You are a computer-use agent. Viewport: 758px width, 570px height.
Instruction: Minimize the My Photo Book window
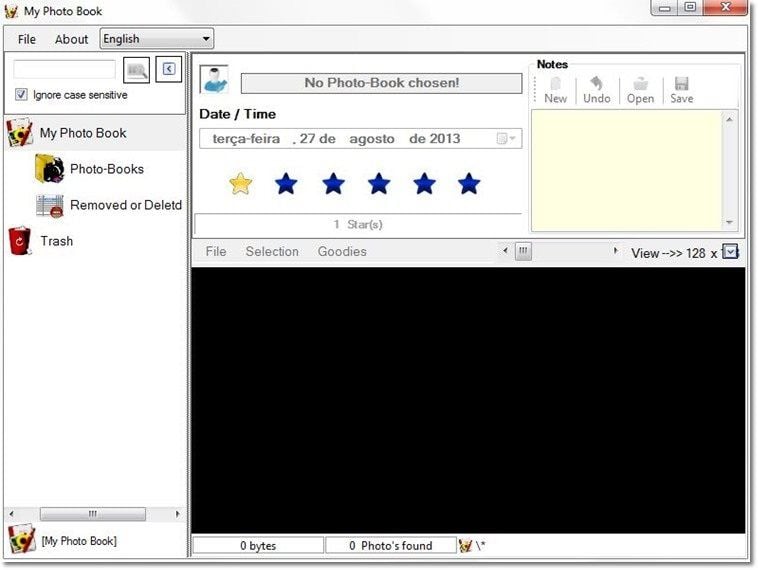[664, 8]
